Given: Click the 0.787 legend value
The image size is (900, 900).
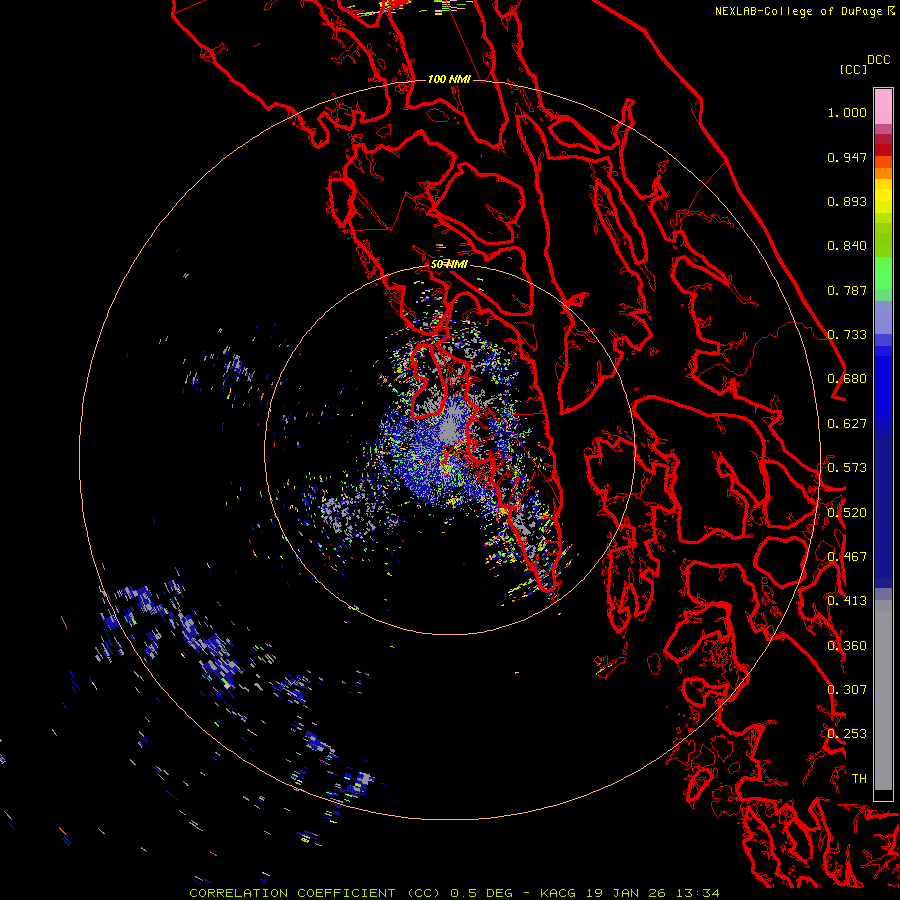Looking at the screenshot, I should coord(847,290).
